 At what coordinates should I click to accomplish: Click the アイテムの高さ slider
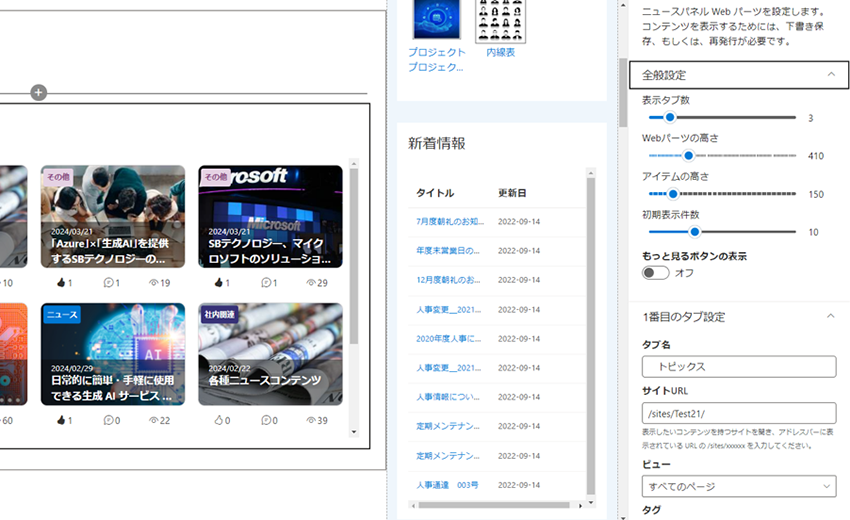(722, 194)
